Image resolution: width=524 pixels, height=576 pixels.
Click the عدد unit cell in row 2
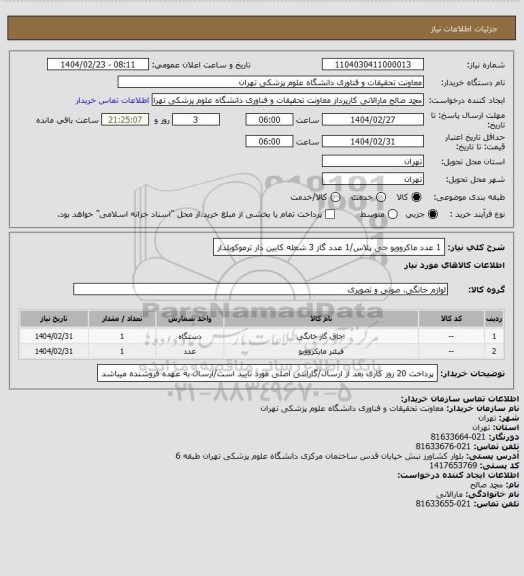click(190, 352)
